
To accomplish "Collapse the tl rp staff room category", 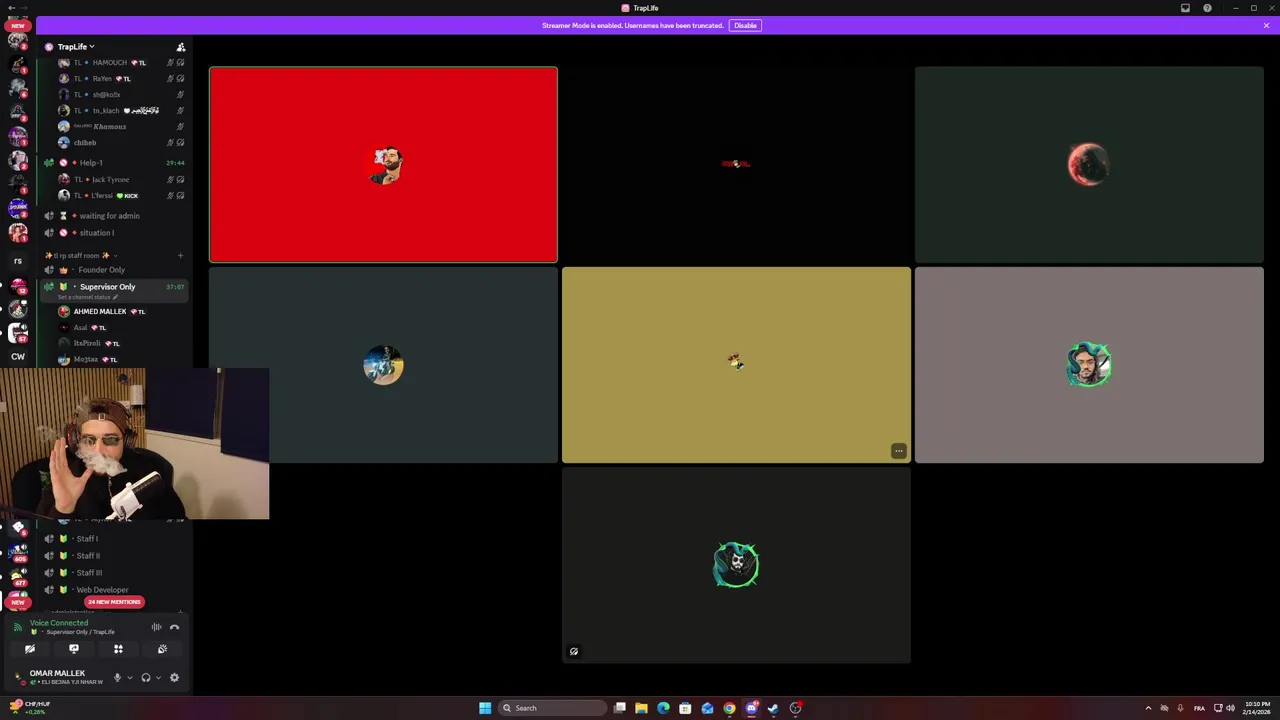I will point(82,255).
